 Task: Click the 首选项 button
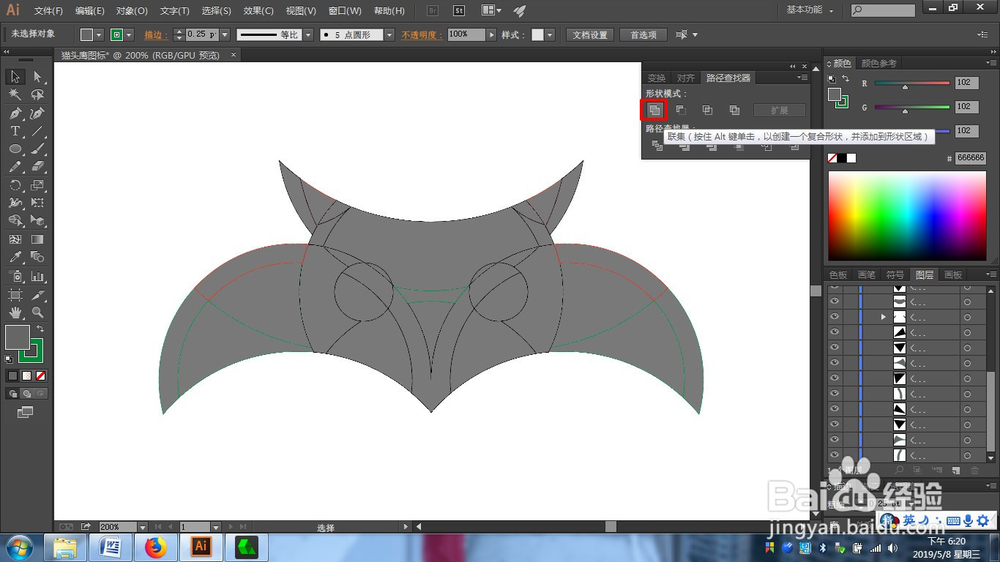(643, 34)
